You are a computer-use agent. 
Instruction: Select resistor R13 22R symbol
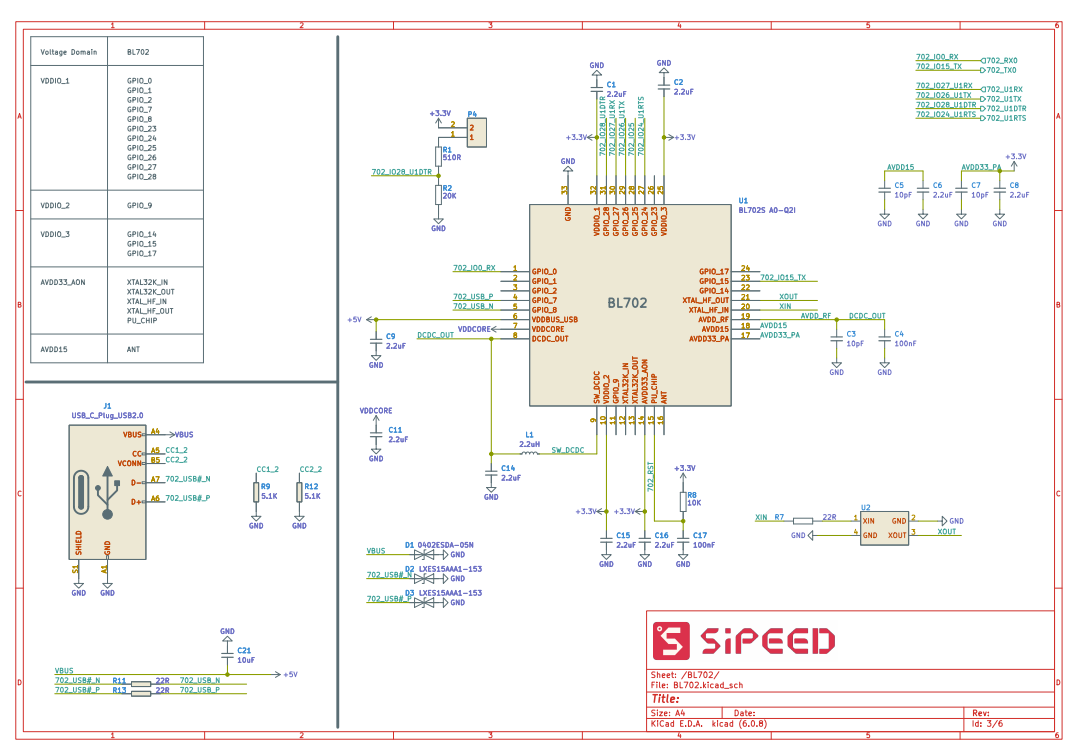(x=141, y=693)
